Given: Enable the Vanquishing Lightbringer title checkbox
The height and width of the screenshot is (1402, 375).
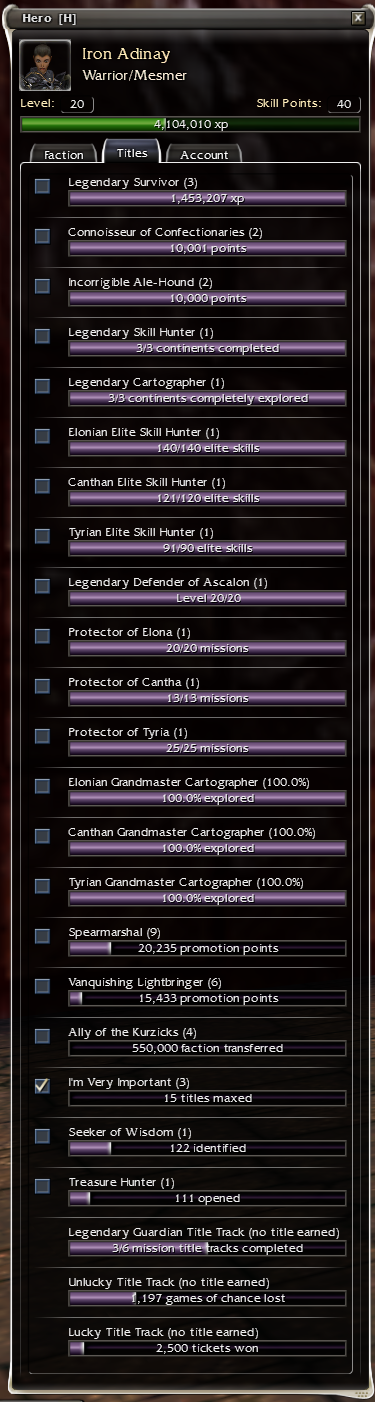Looking at the screenshot, I should tap(42, 986).
